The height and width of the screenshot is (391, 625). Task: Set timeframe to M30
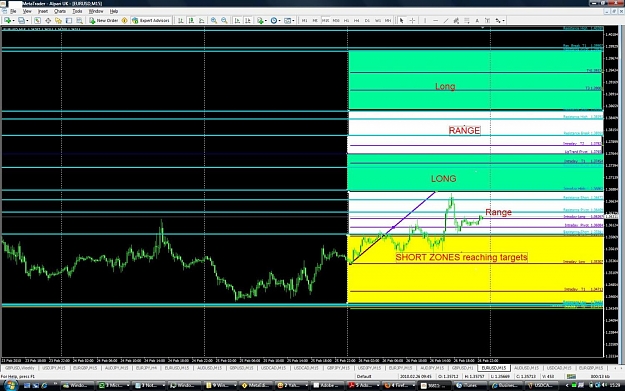(336, 20)
